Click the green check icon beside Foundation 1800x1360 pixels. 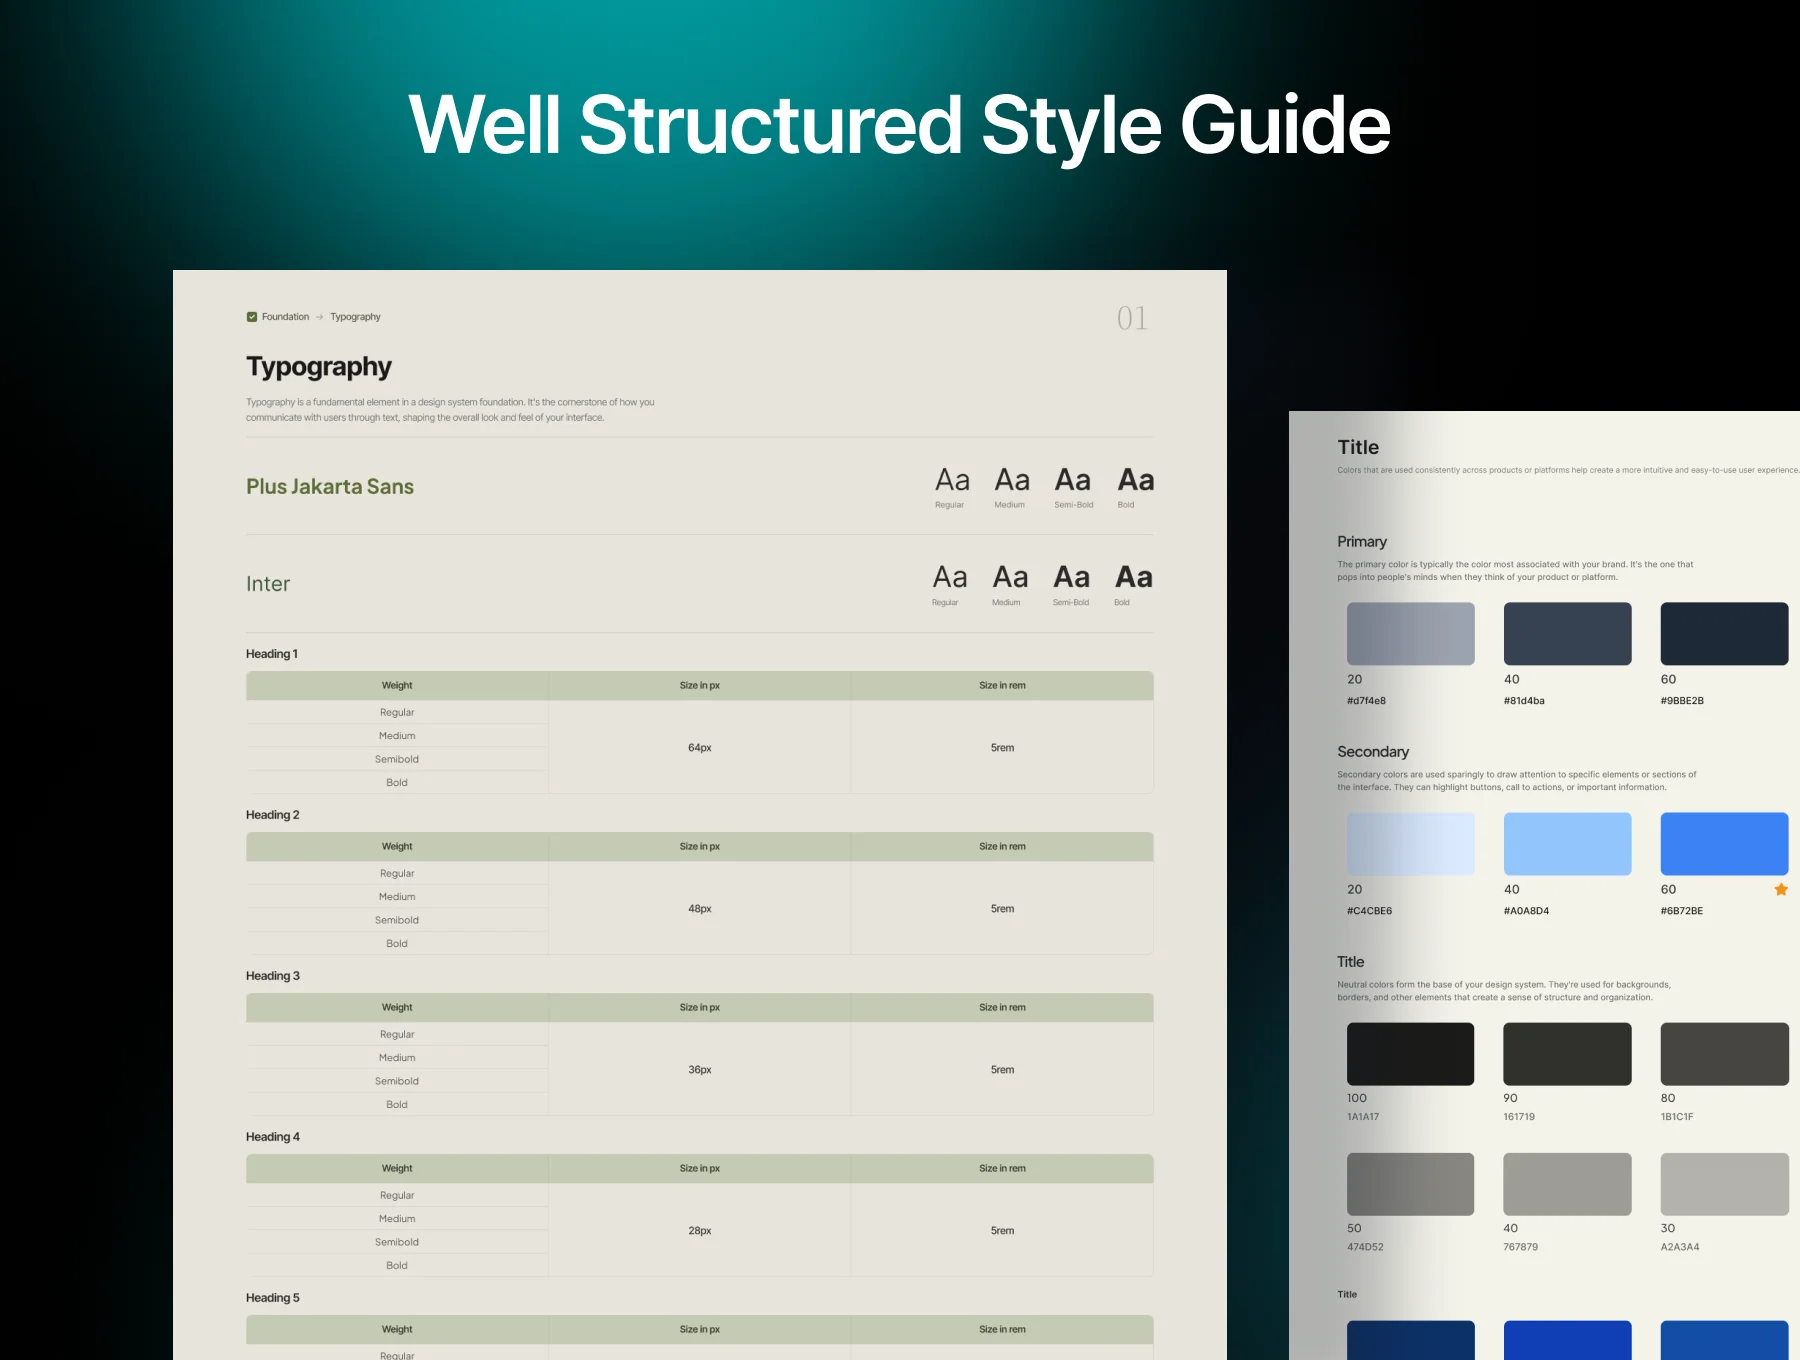[252, 317]
